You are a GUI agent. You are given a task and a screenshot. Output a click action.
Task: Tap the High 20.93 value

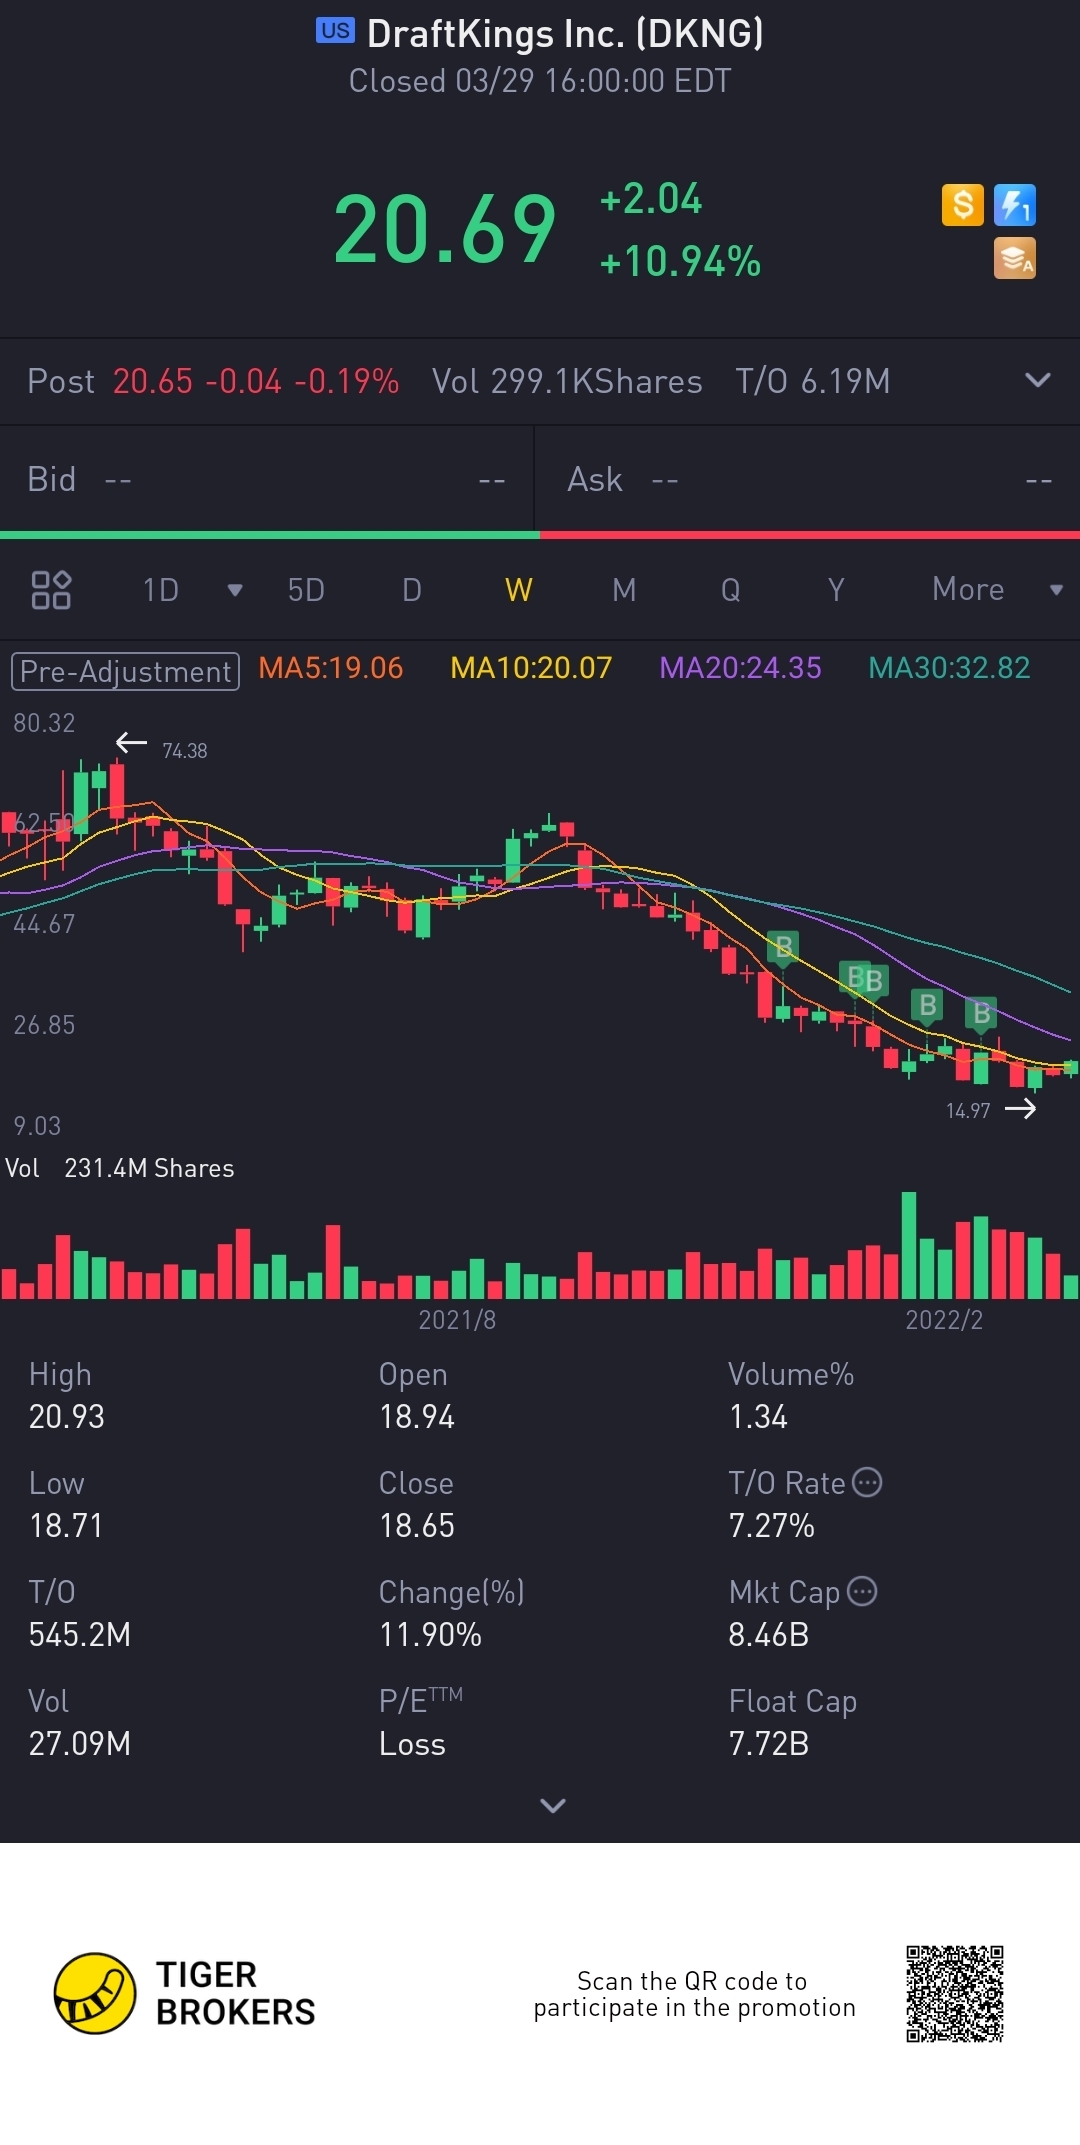tap(67, 1417)
